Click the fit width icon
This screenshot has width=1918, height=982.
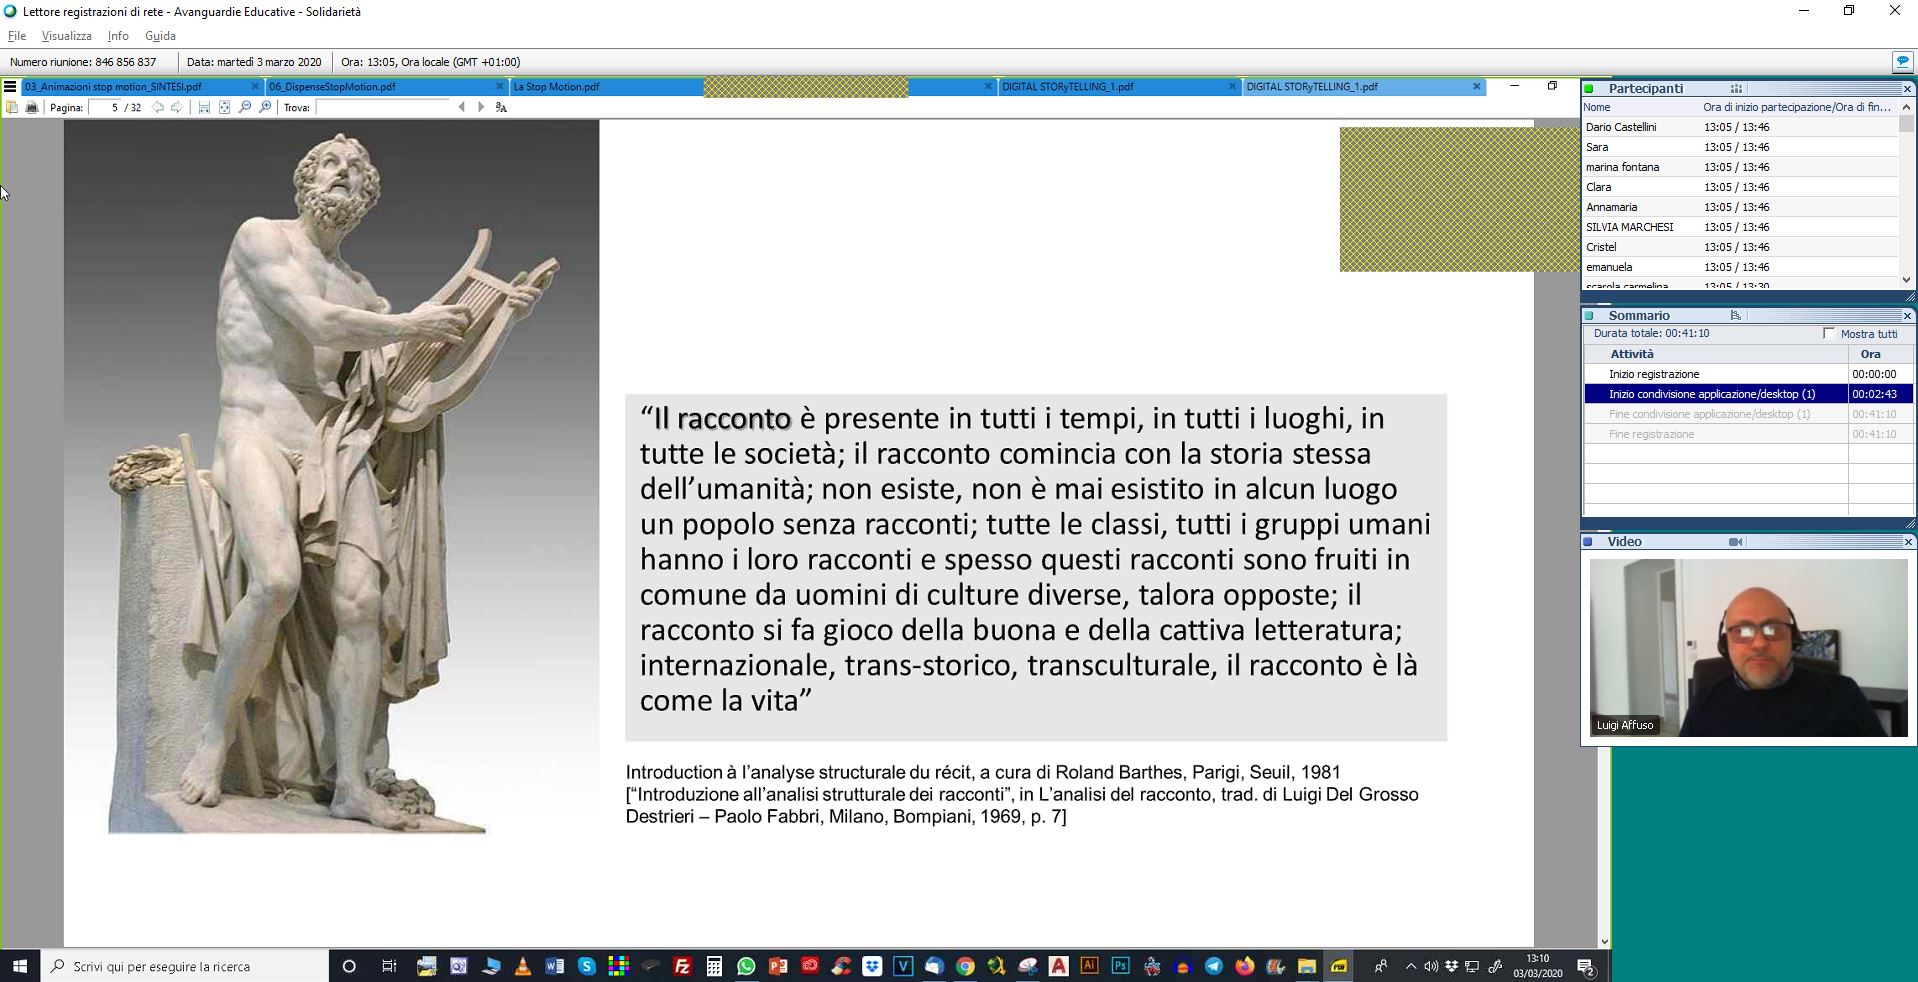pos(204,107)
